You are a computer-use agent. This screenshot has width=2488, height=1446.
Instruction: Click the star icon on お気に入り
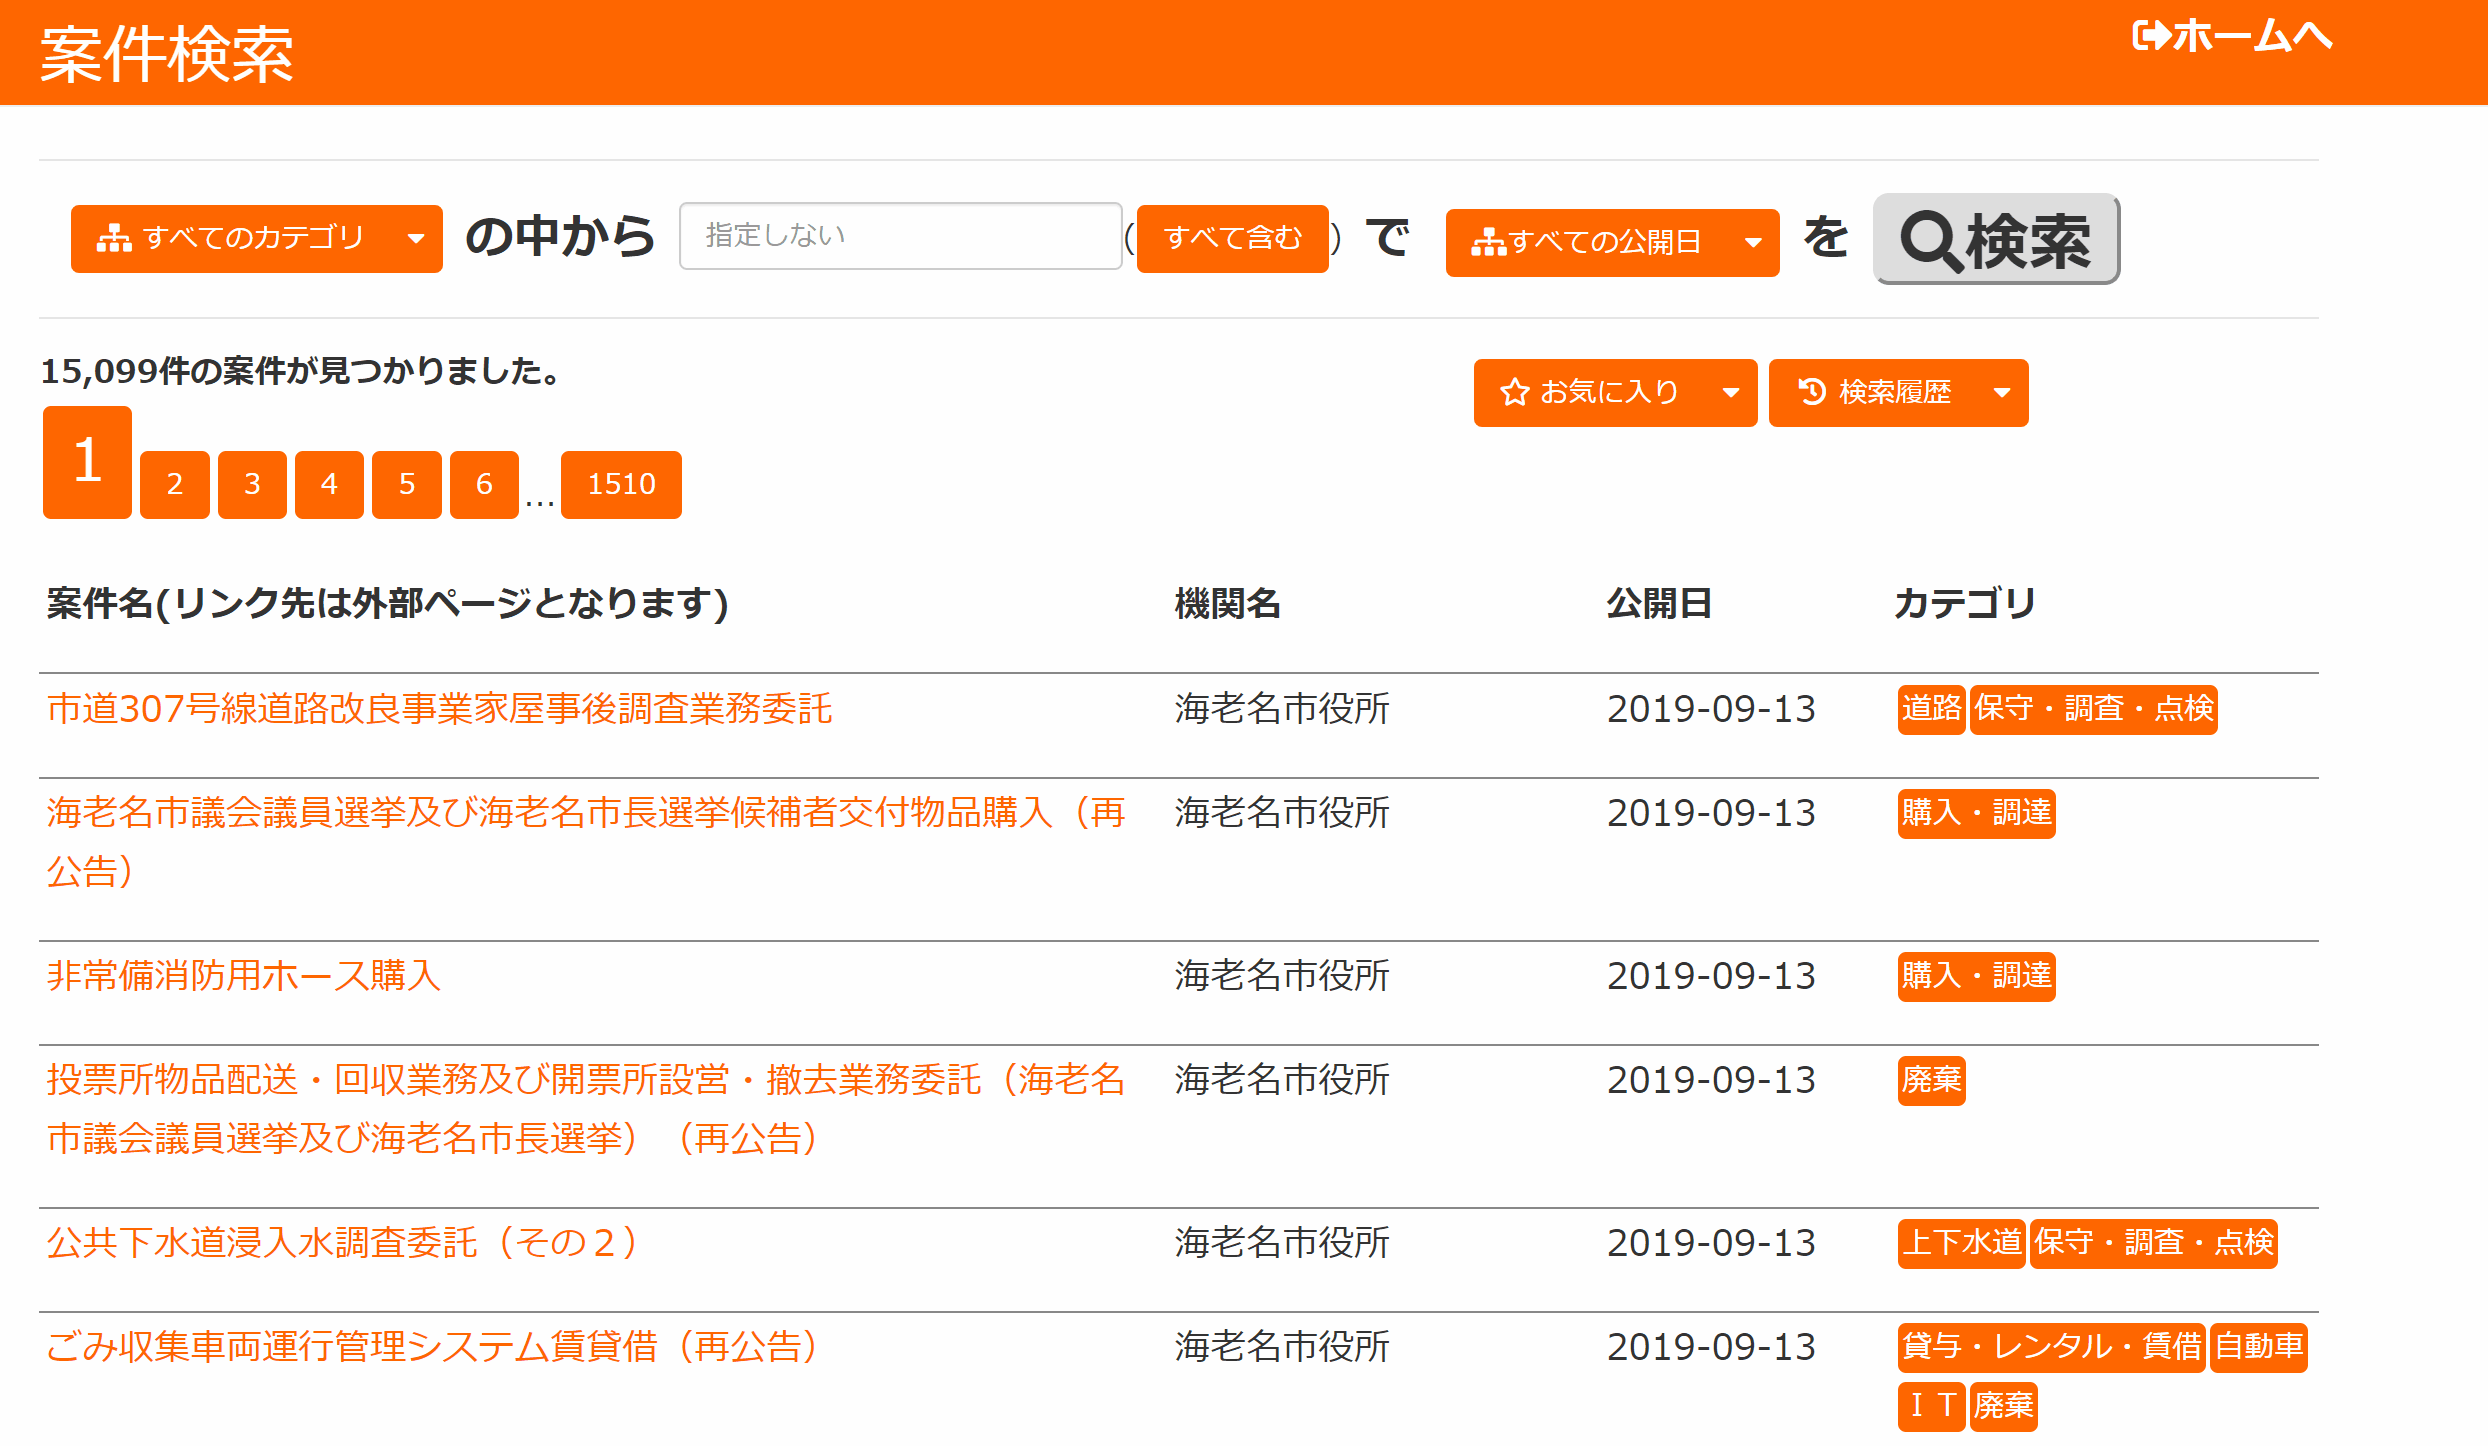(x=1514, y=393)
